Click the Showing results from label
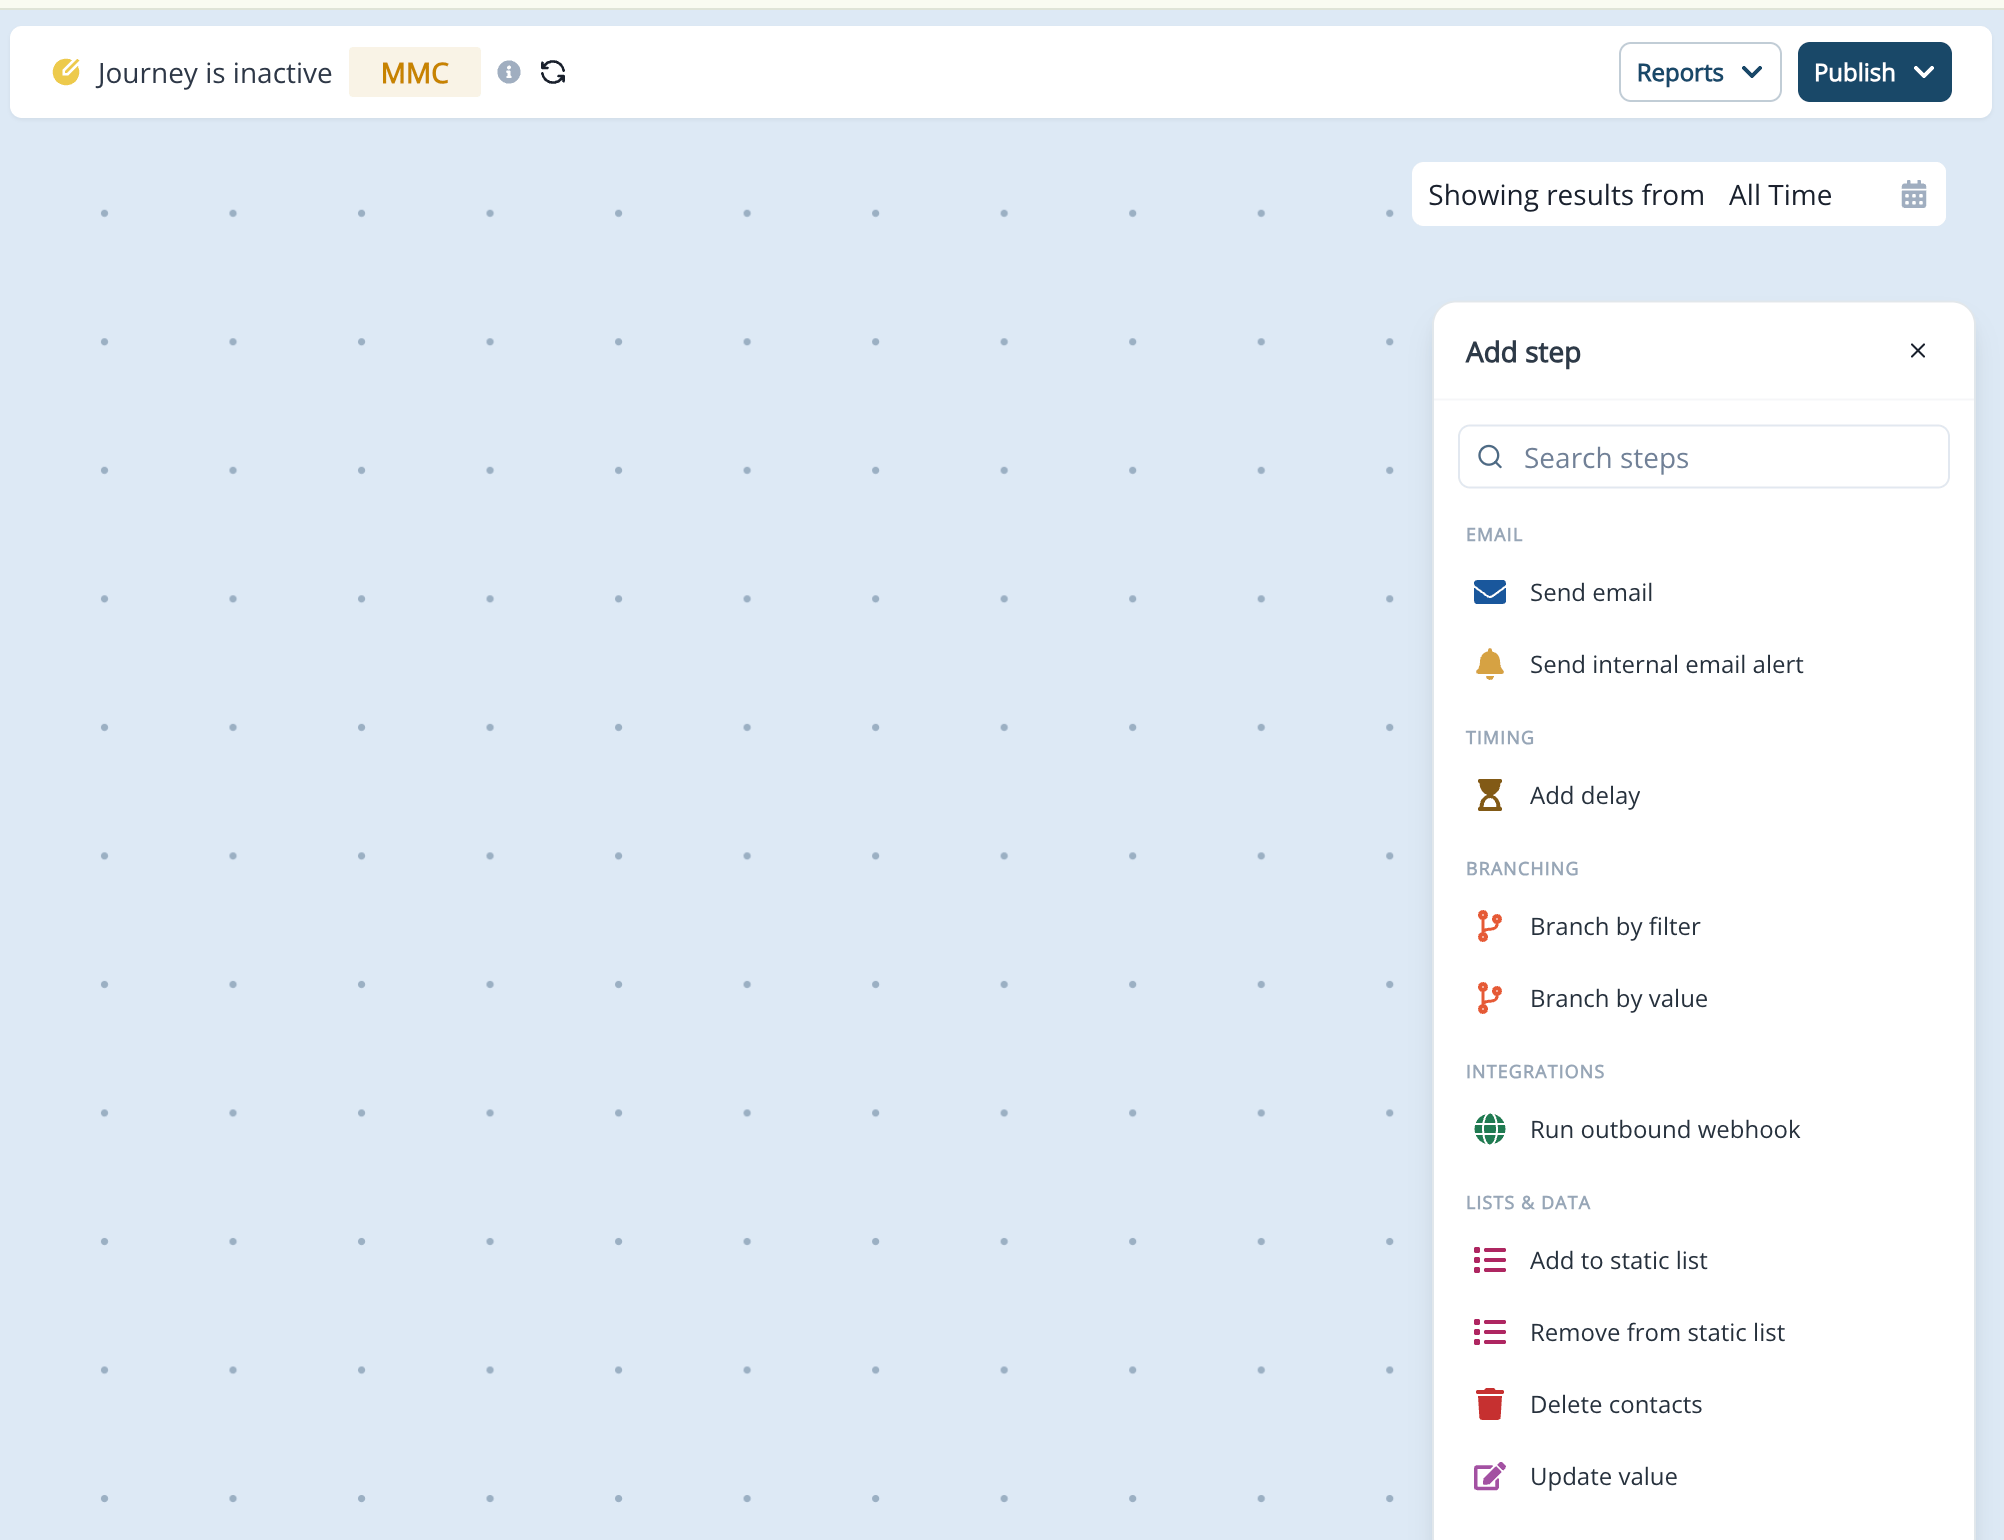This screenshot has width=2004, height=1540. click(x=1566, y=195)
